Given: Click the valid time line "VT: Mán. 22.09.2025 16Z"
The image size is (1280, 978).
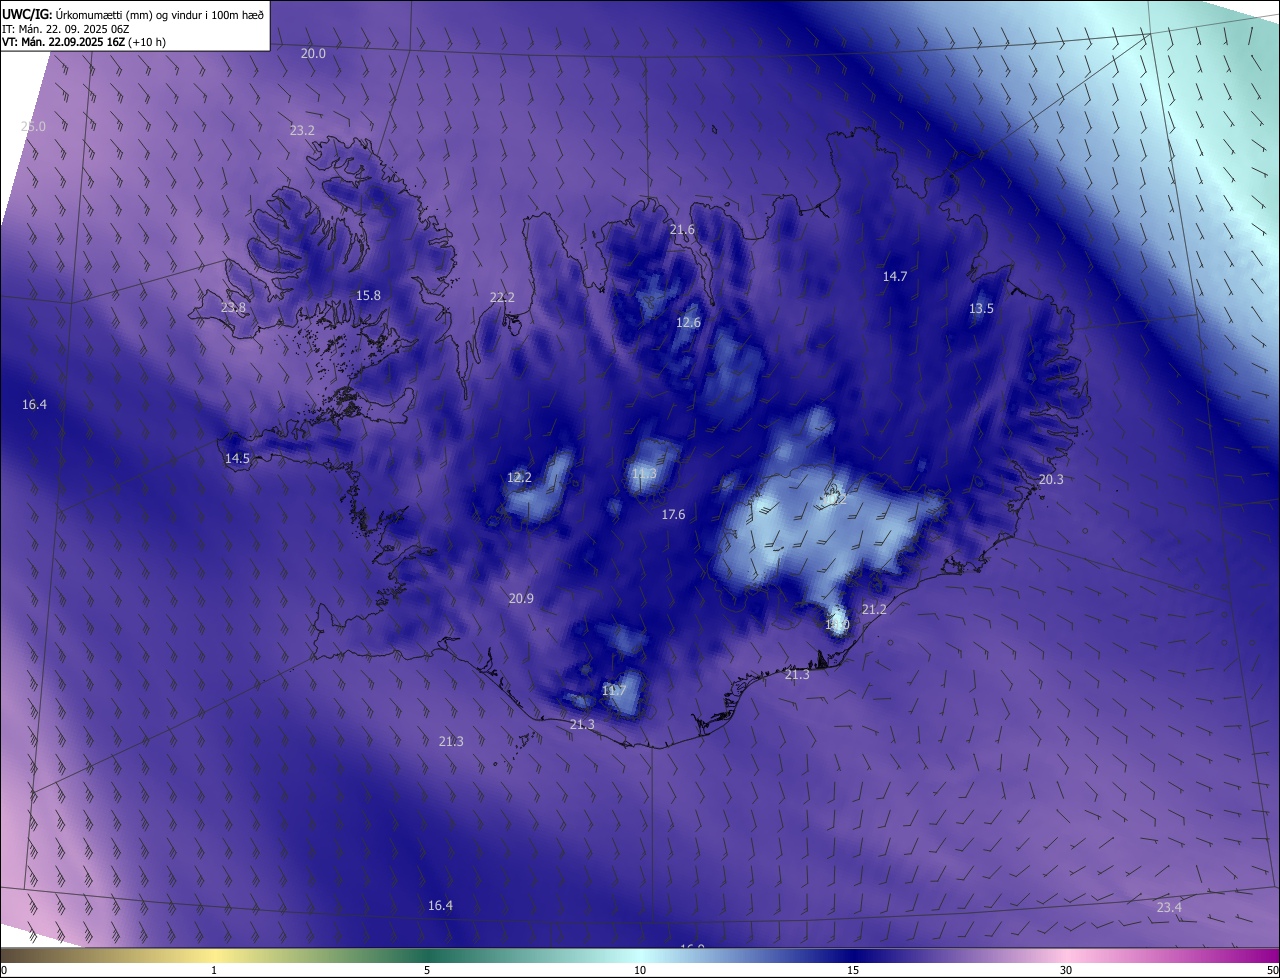Looking at the screenshot, I should coord(63,42).
